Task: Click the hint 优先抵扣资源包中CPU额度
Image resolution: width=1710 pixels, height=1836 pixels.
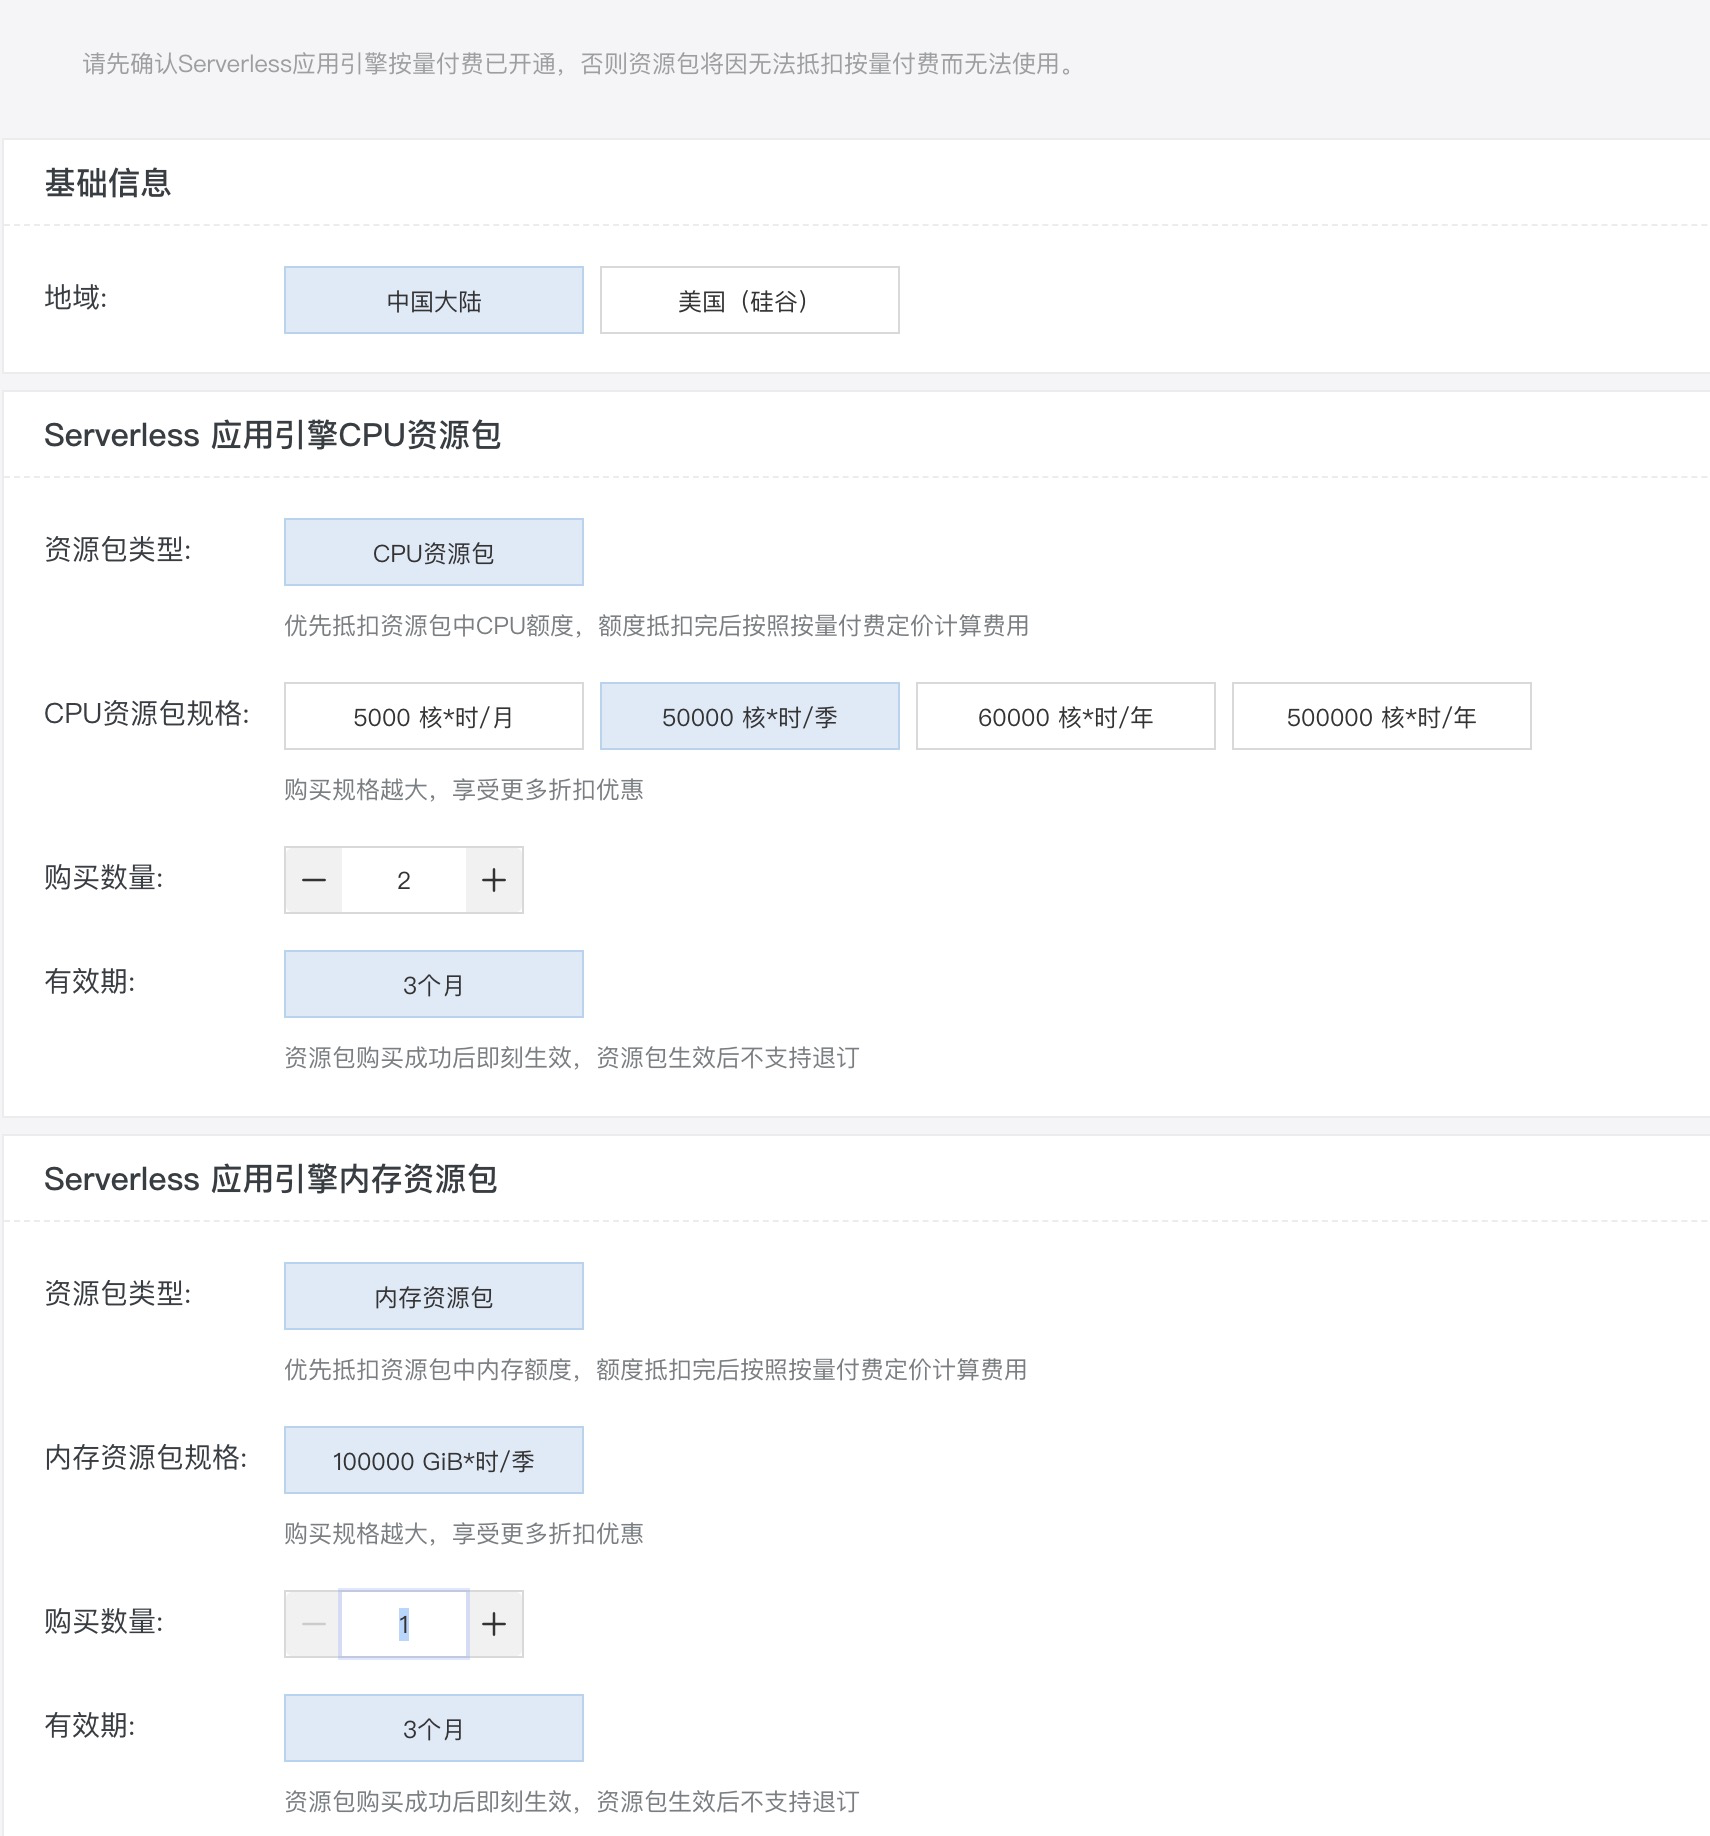Action: [657, 626]
